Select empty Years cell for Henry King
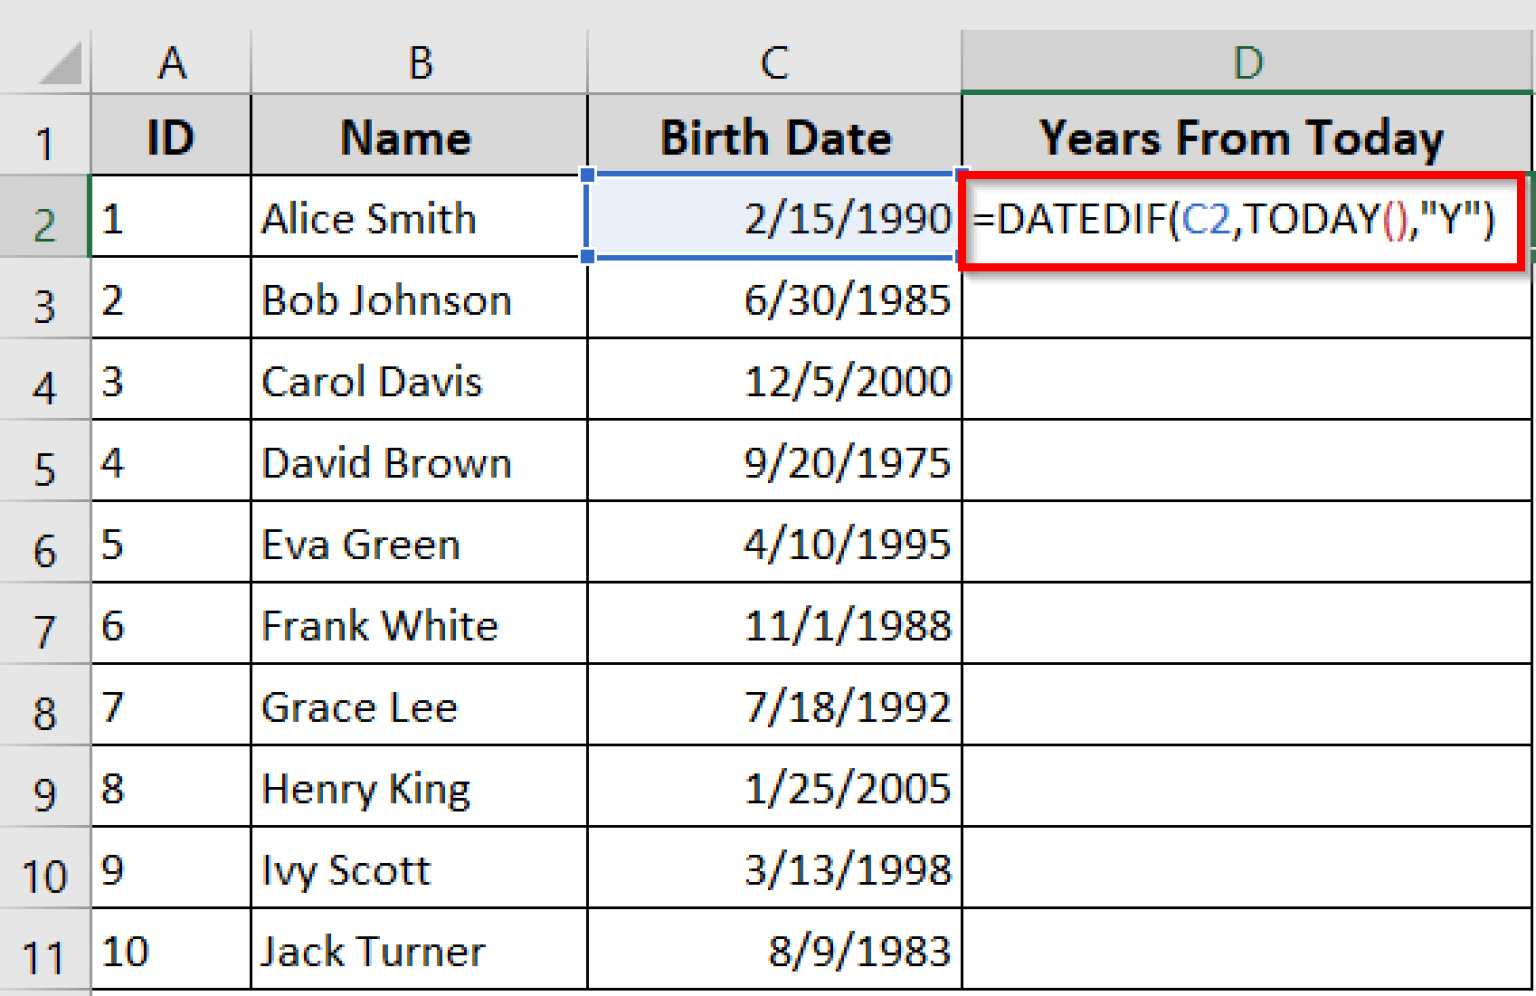 [1244, 788]
